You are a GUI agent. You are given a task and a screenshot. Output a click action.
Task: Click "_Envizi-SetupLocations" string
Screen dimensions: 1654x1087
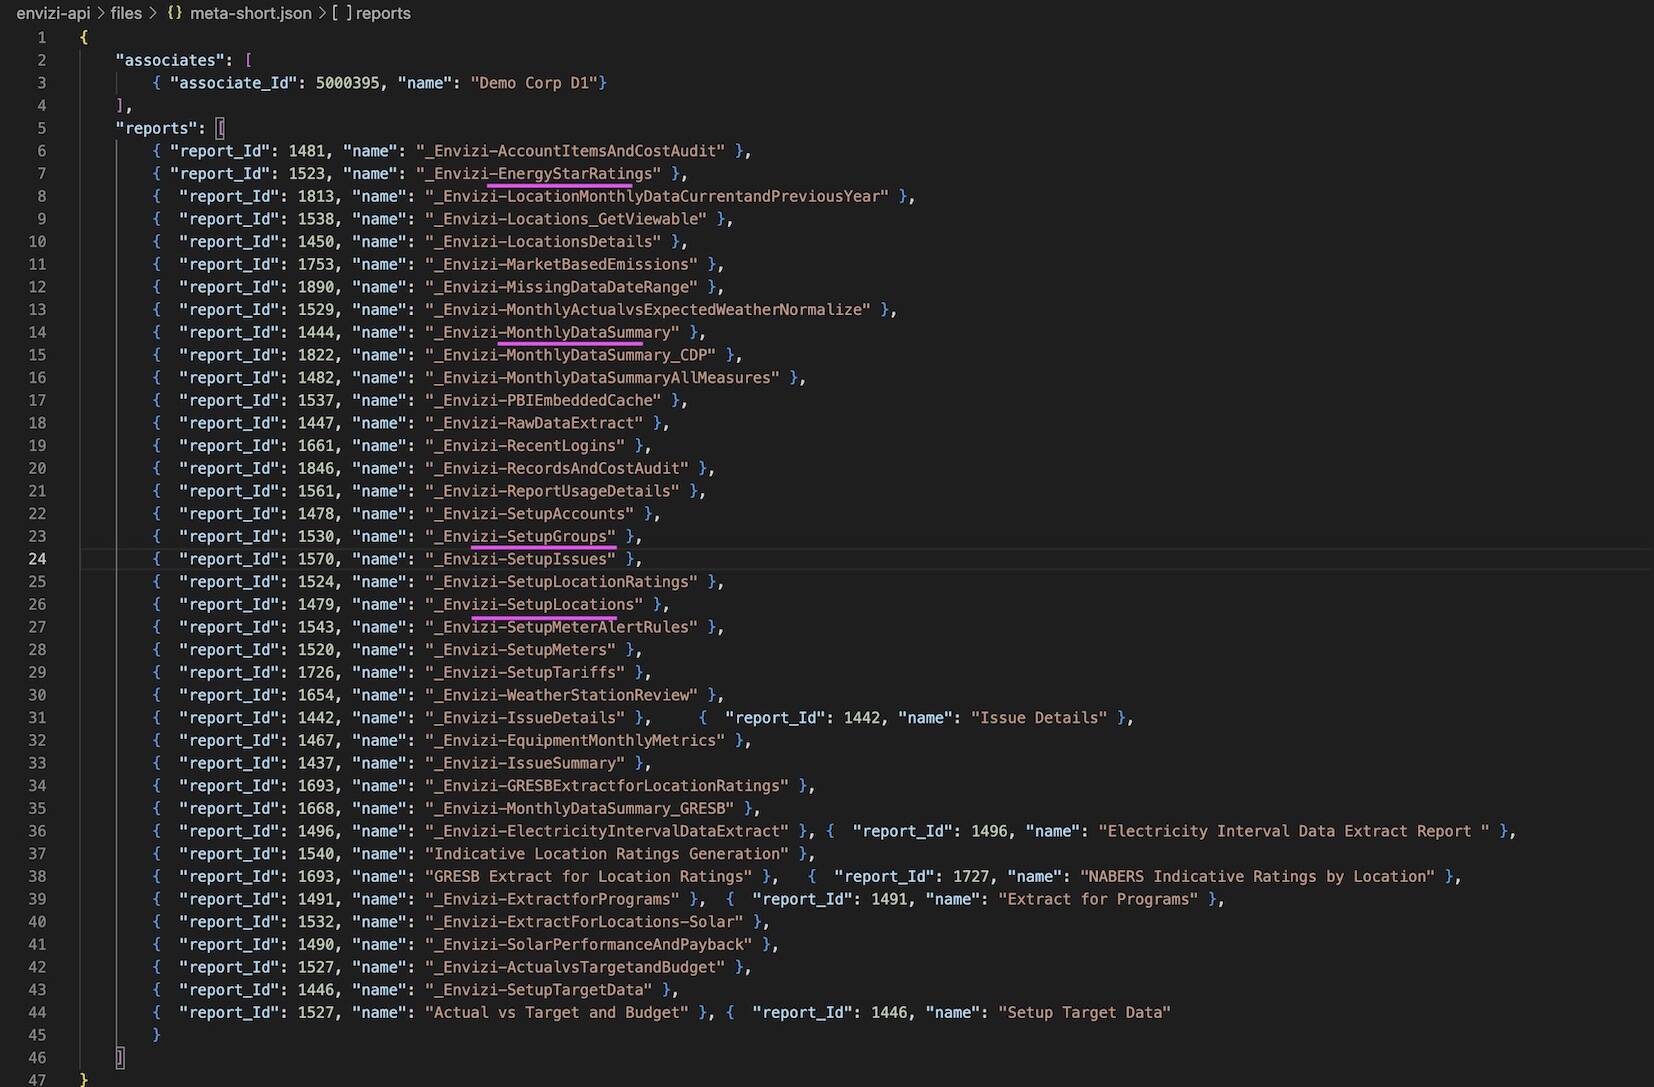point(534,605)
